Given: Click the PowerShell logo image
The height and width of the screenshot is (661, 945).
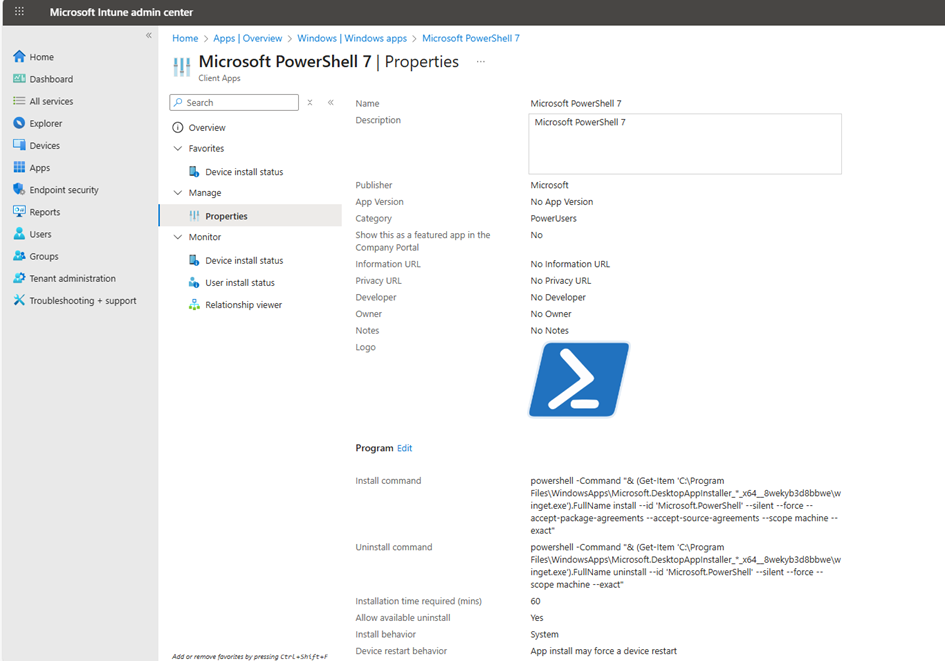Looking at the screenshot, I should pos(579,380).
